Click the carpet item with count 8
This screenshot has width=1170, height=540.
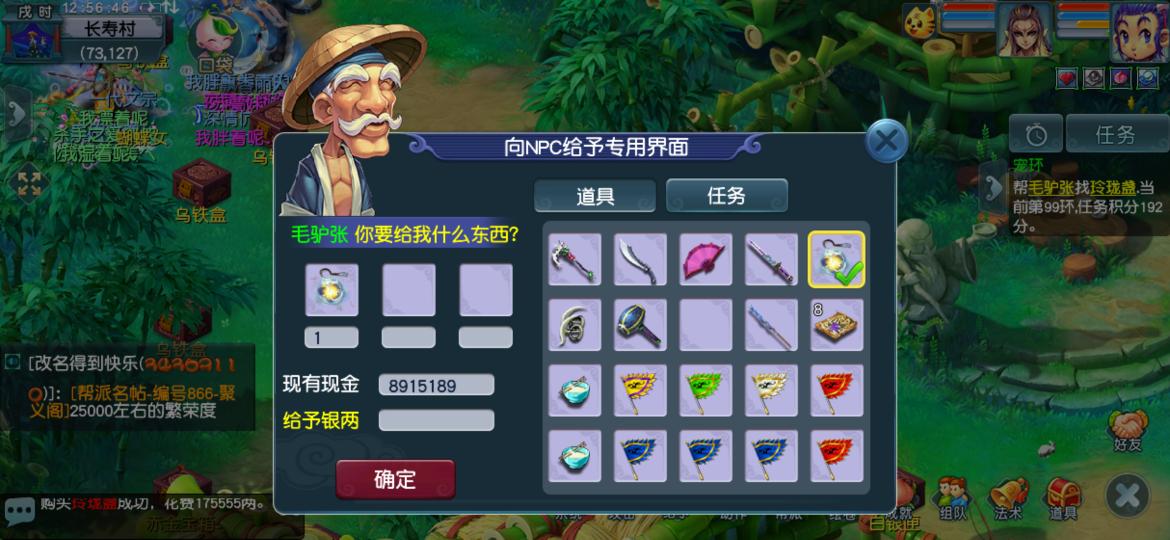pos(836,325)
